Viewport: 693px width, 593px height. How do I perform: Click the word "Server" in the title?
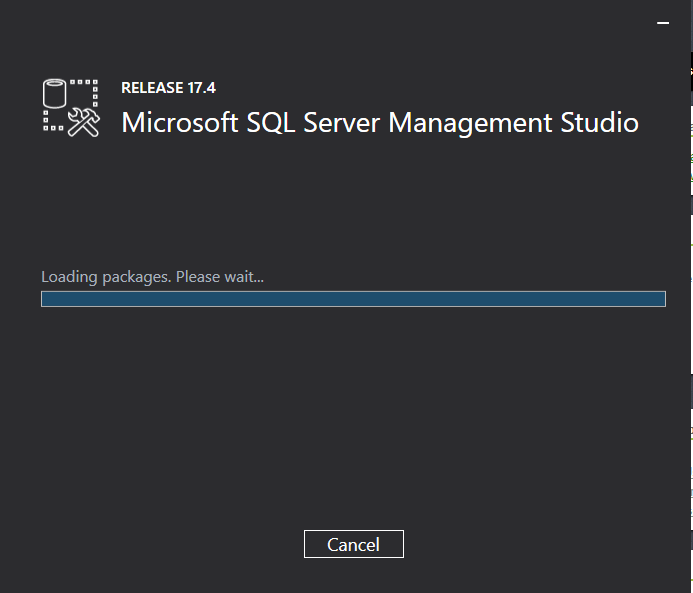tap(341, 122)
